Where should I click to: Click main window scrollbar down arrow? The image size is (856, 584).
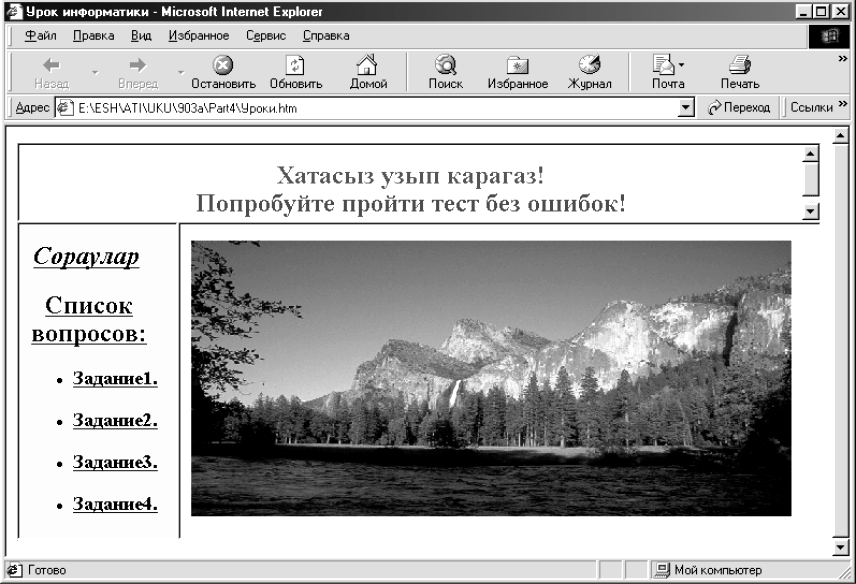(x=841, y=546)
